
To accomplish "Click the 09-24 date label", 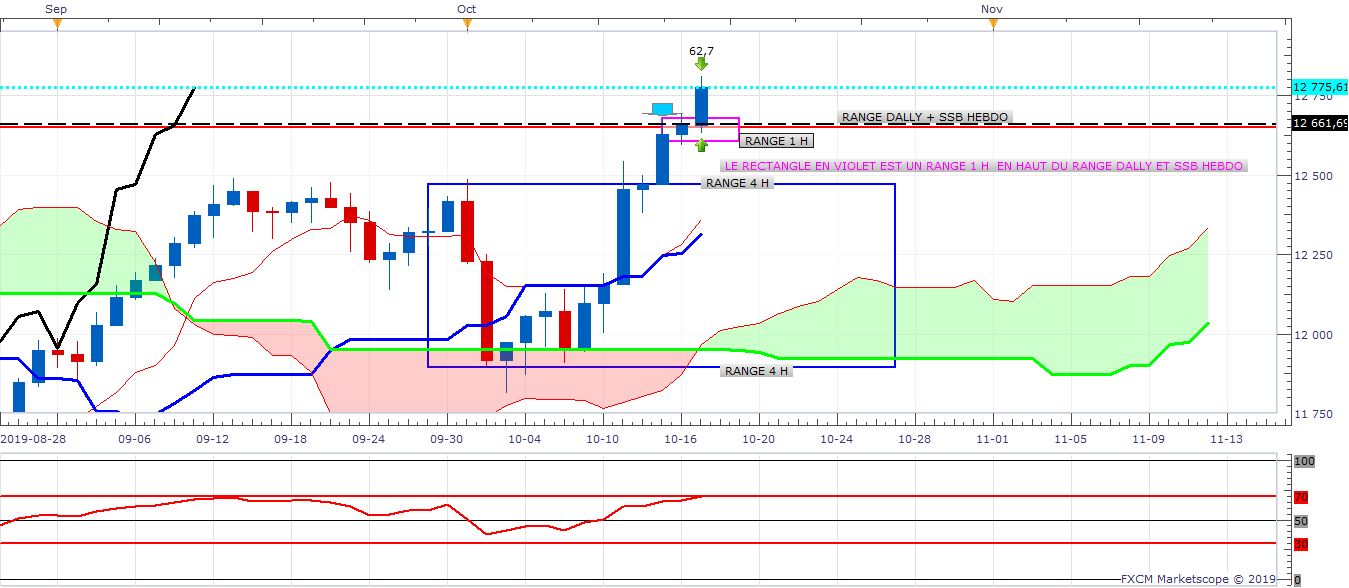I will 368,439.
